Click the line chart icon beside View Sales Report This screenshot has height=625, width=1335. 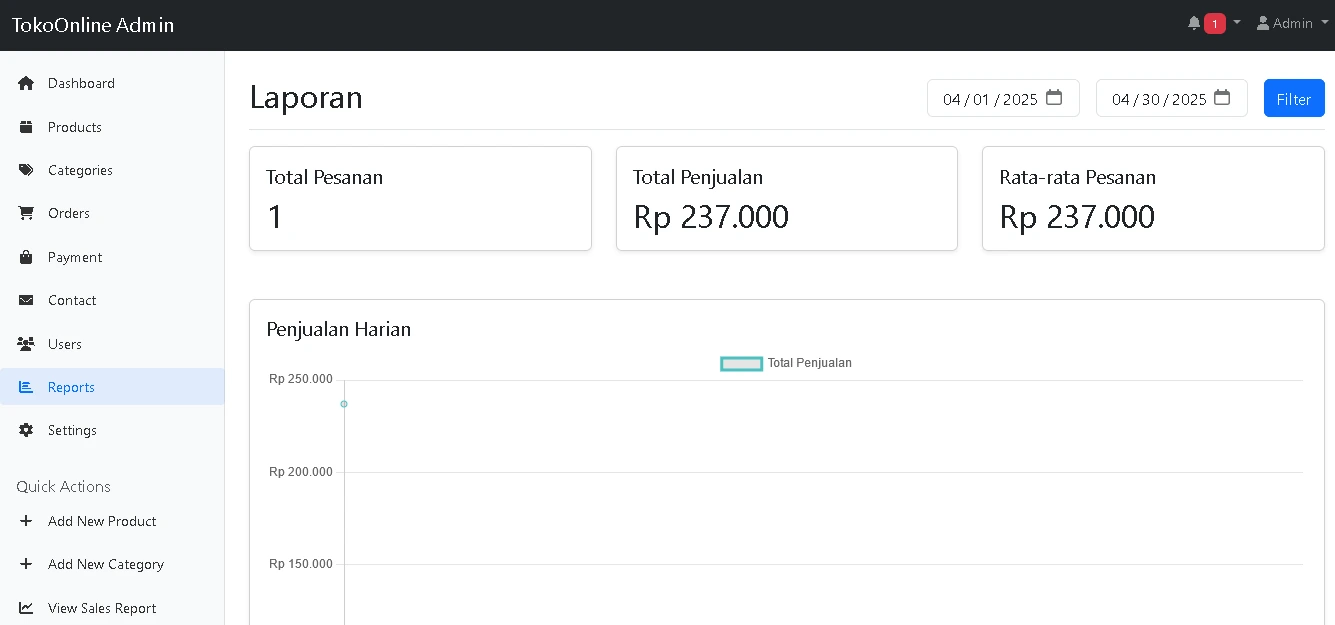coord(26,608)
